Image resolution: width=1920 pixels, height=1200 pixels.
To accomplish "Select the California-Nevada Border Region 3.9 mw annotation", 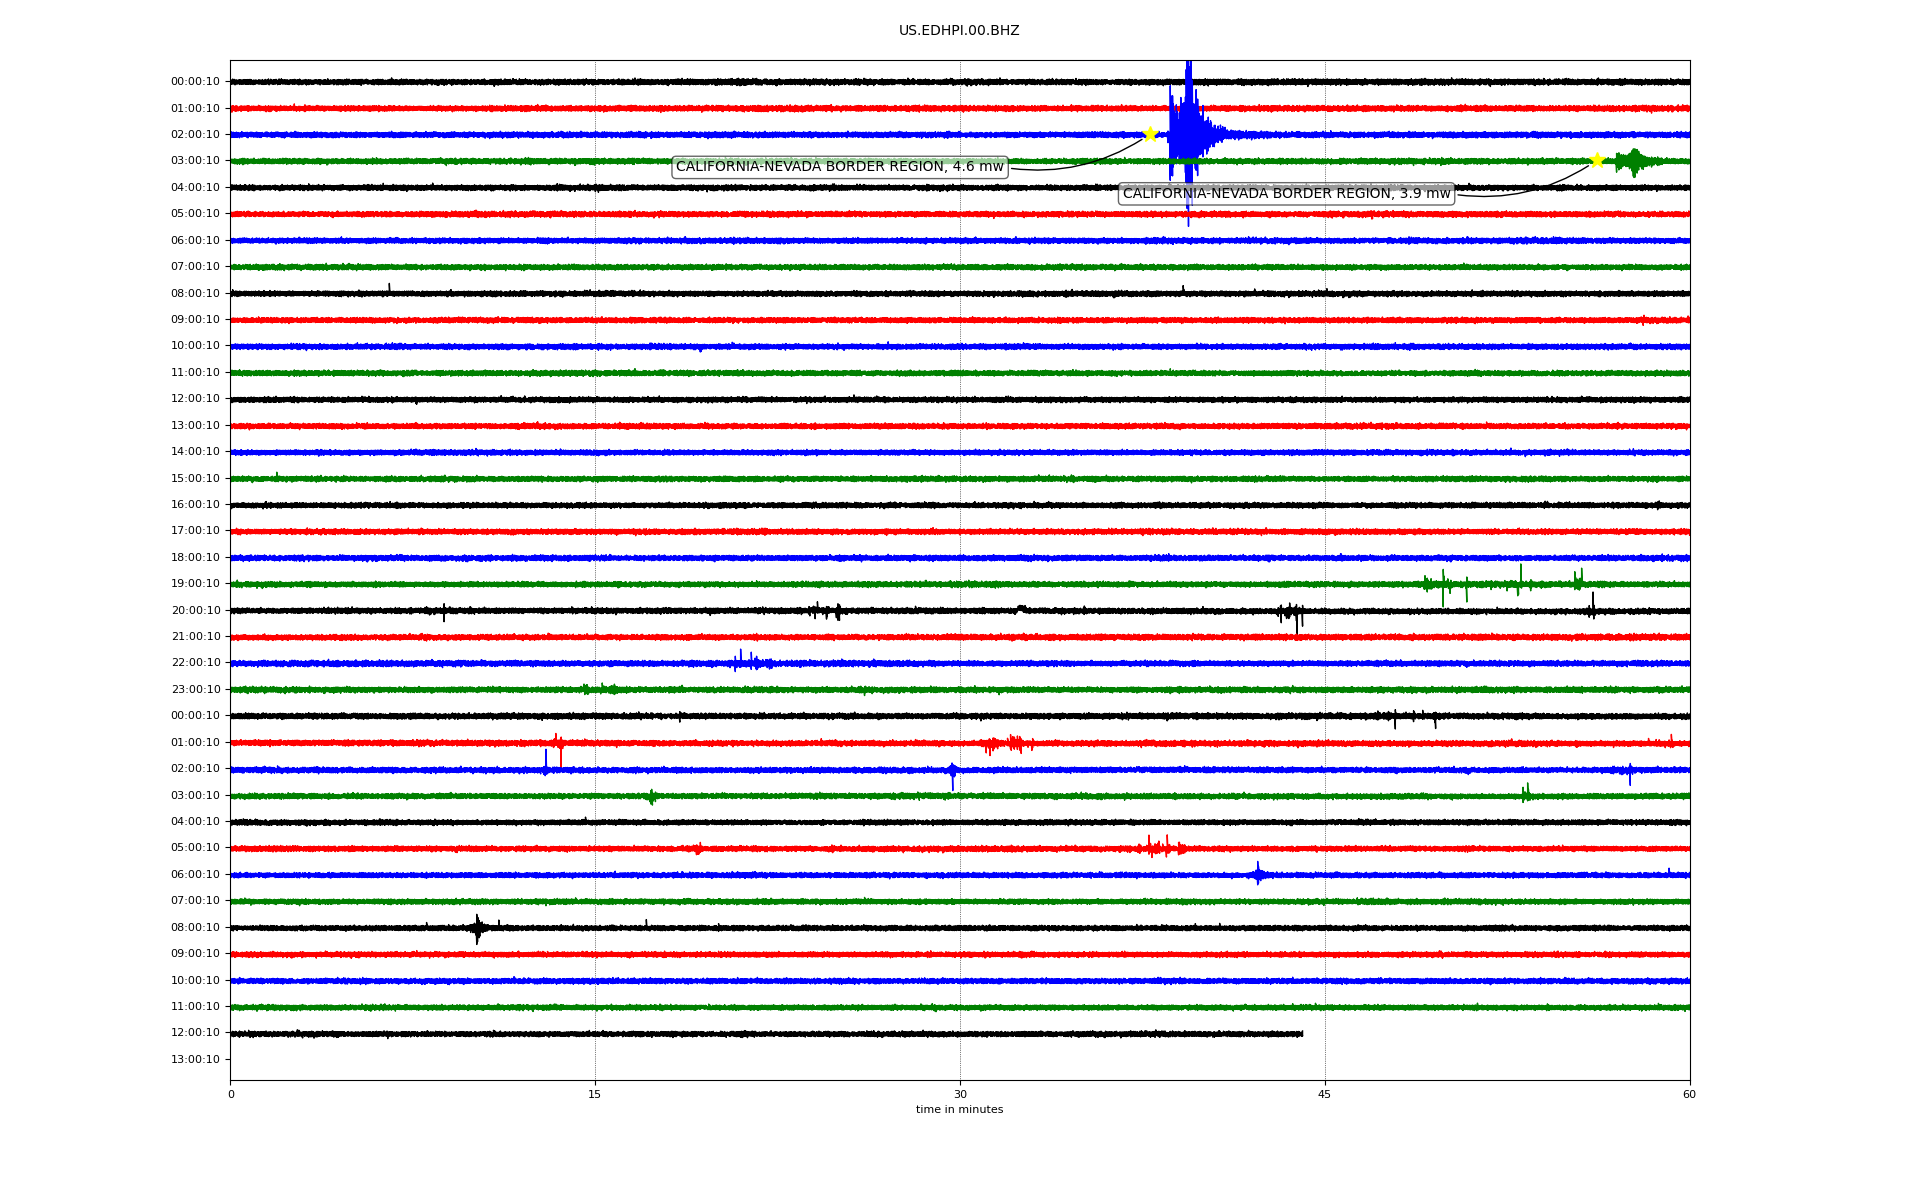I will tap(1286, 194).
